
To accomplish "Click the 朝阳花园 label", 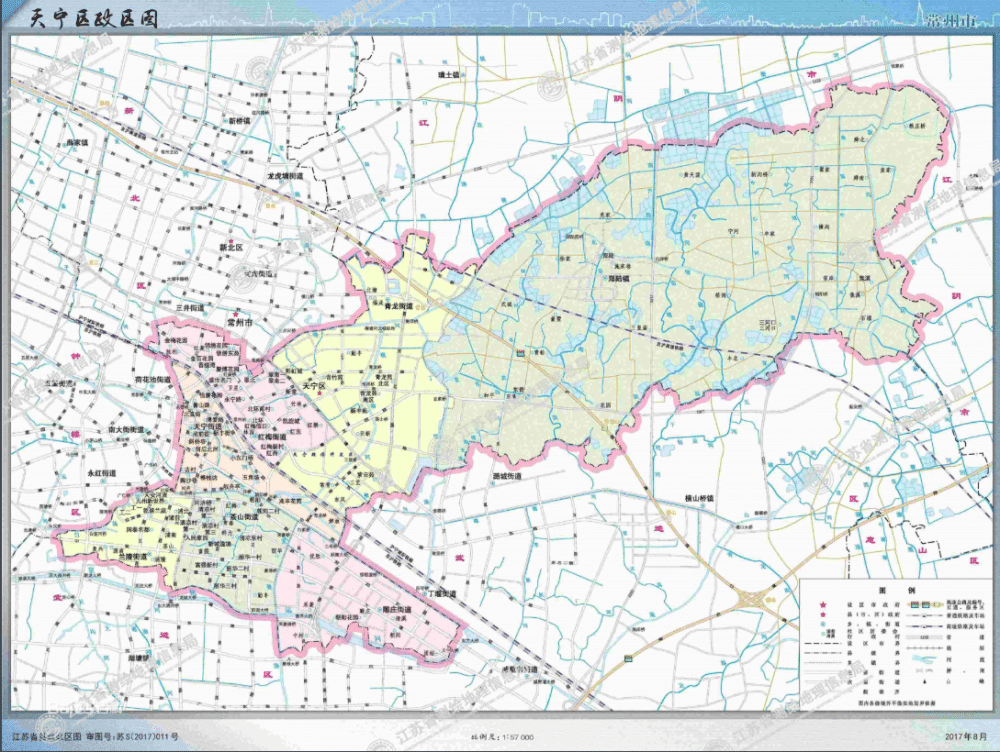I will click(x=347, y=617).
